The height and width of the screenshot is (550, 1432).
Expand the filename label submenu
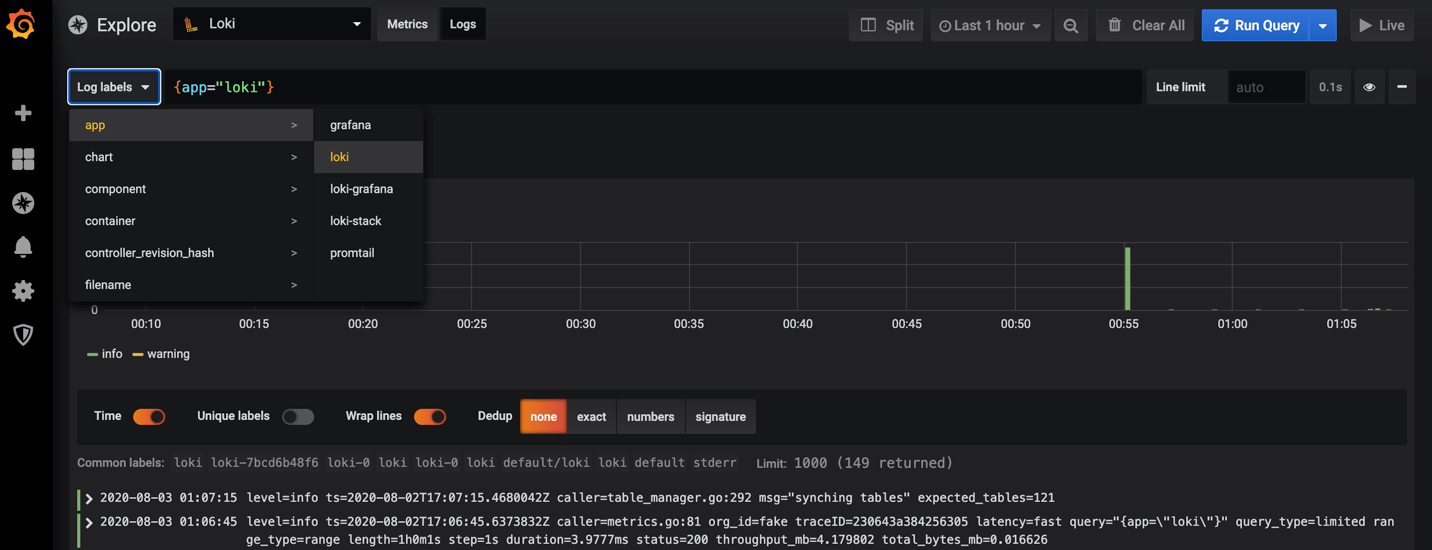point(191,285)
